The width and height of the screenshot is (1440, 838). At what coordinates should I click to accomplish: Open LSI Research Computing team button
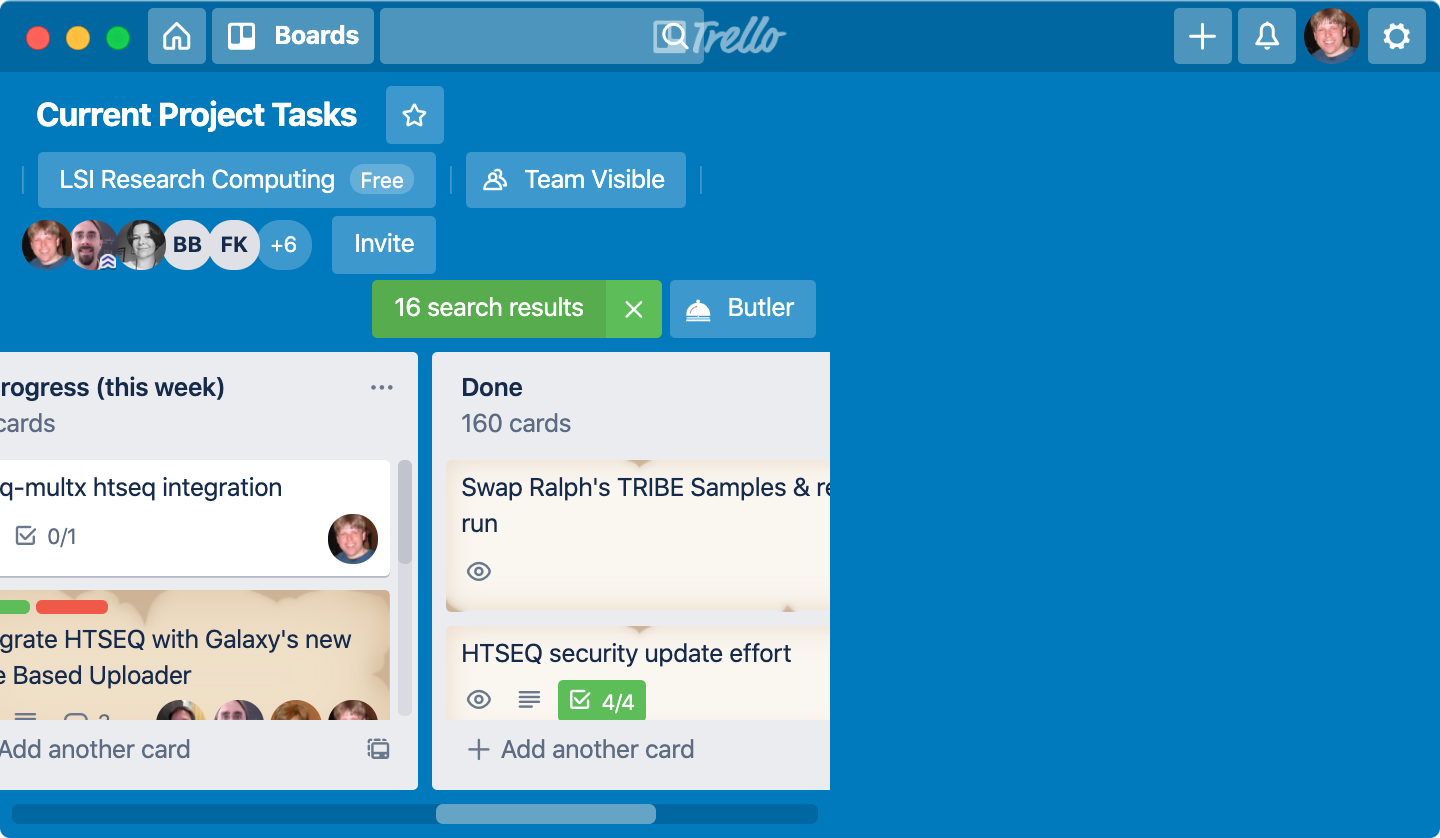(x=237, y=180)
